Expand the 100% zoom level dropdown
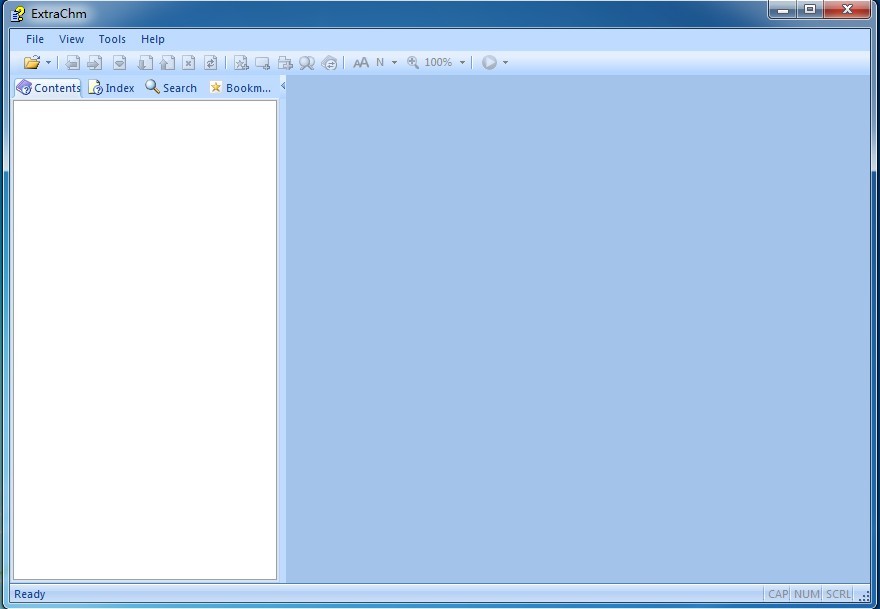880x609 pixels. click(x=462, y=62)
